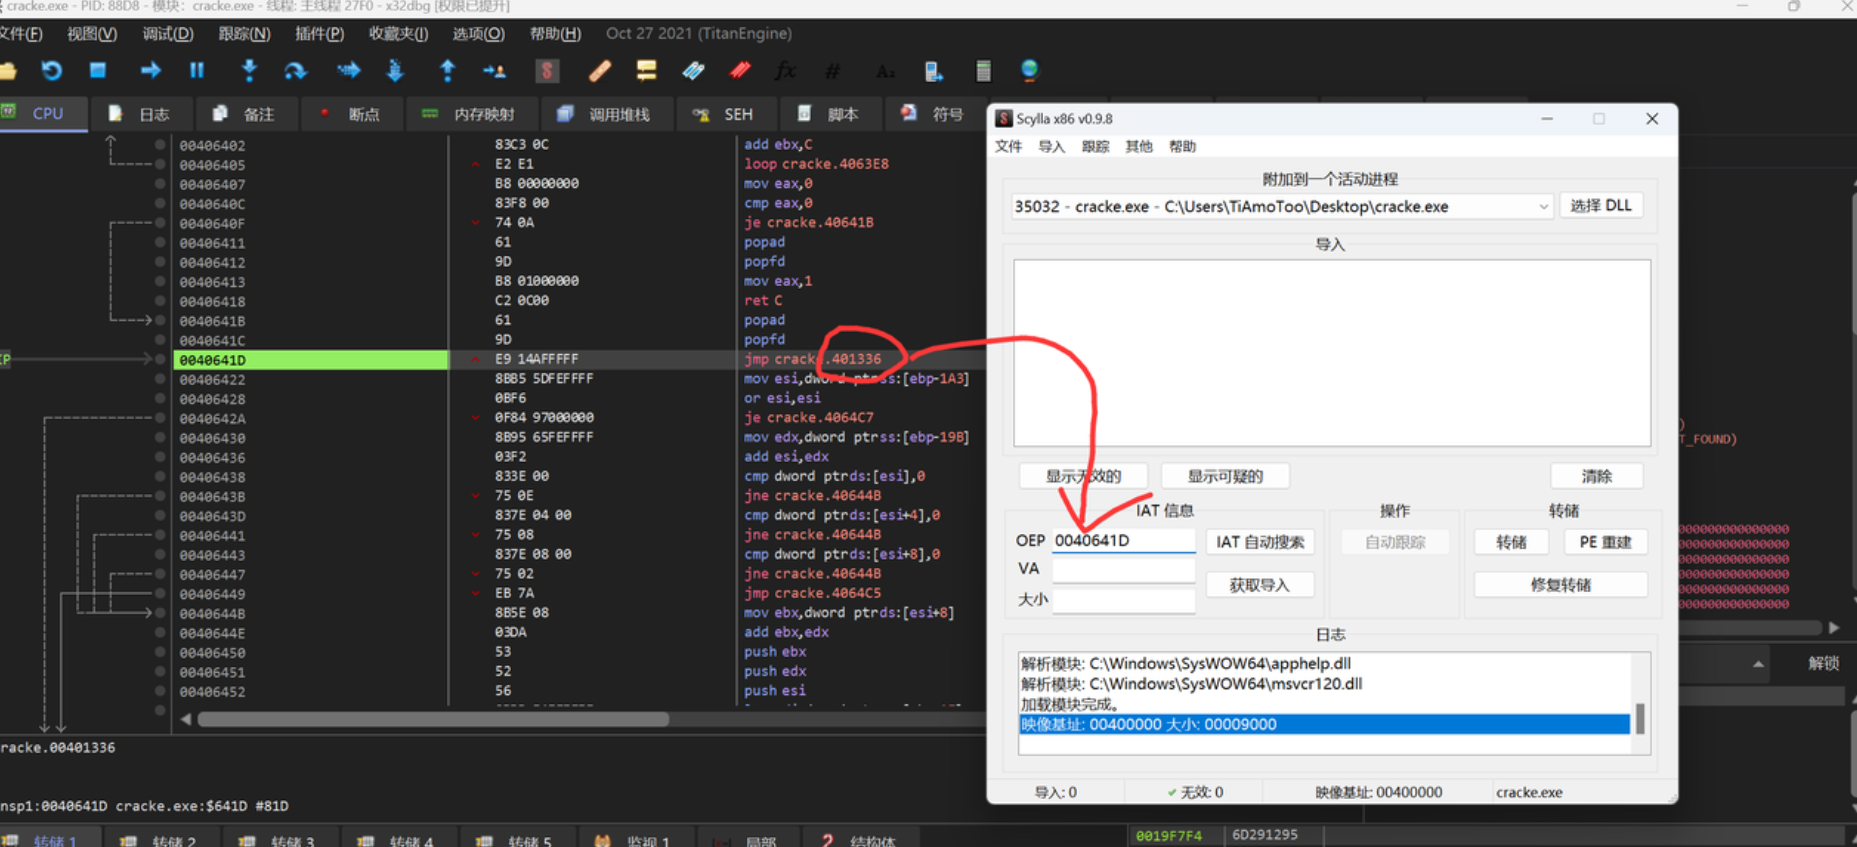The width and height of the screenshot is (1857, 847).
Task: Open the 插件(P) menu
Action: (x=319, y=33)
